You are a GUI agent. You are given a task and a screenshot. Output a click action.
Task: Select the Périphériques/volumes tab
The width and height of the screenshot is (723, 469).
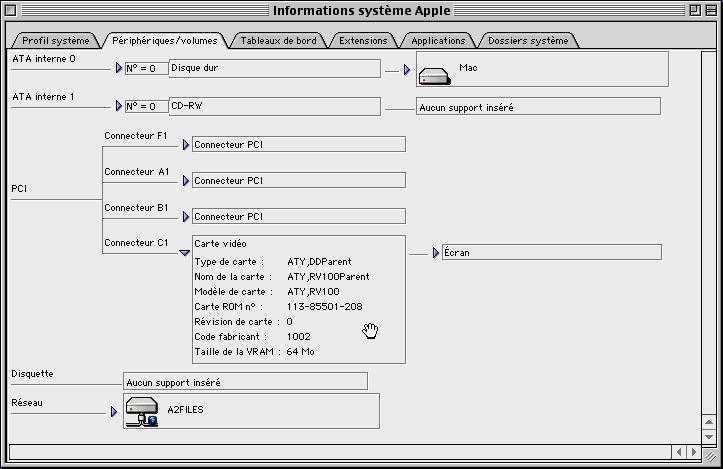coord(165,41)
